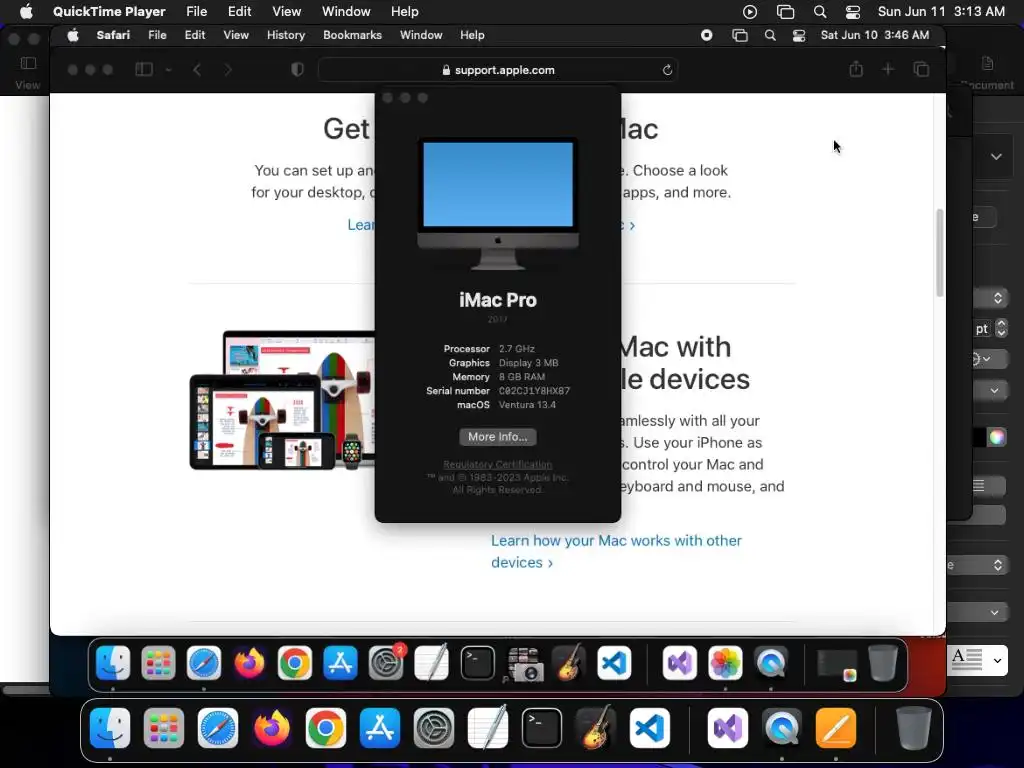Image resolution: width=1024 pixels, height=768 pixels.
Task: Click the pt size stepper in Pages sidebar
Action: point(1001,328)
